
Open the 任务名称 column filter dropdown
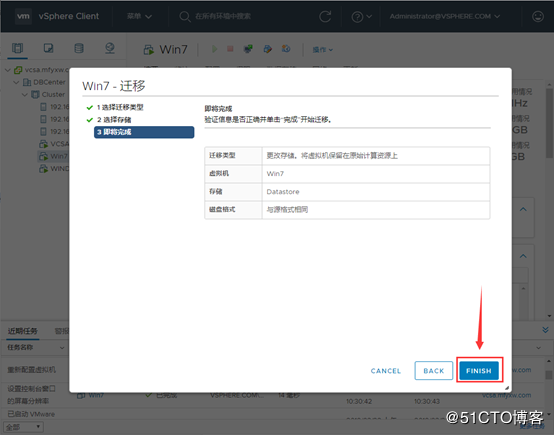coord(62,348)
